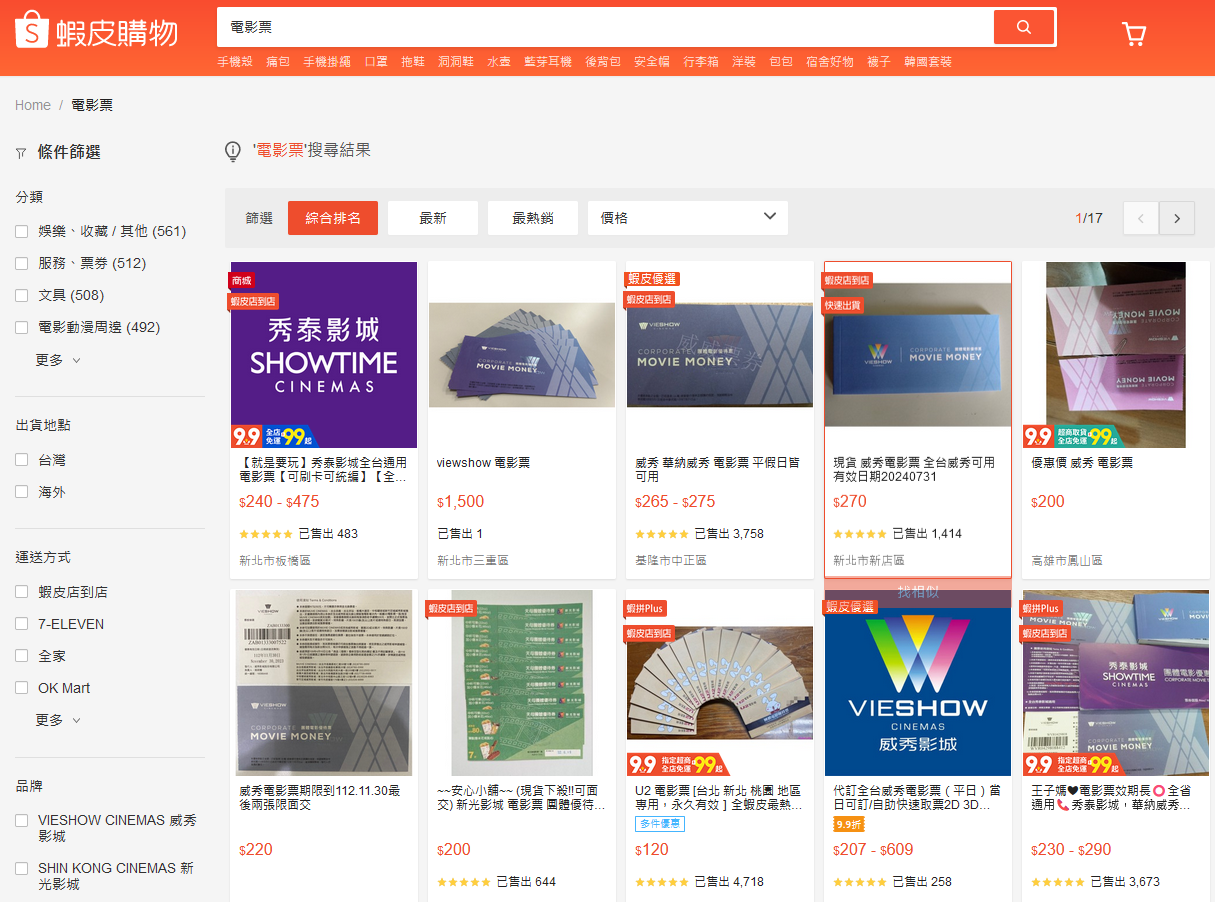Click the Shopee shopping bag logo

(x=31, y=30)
